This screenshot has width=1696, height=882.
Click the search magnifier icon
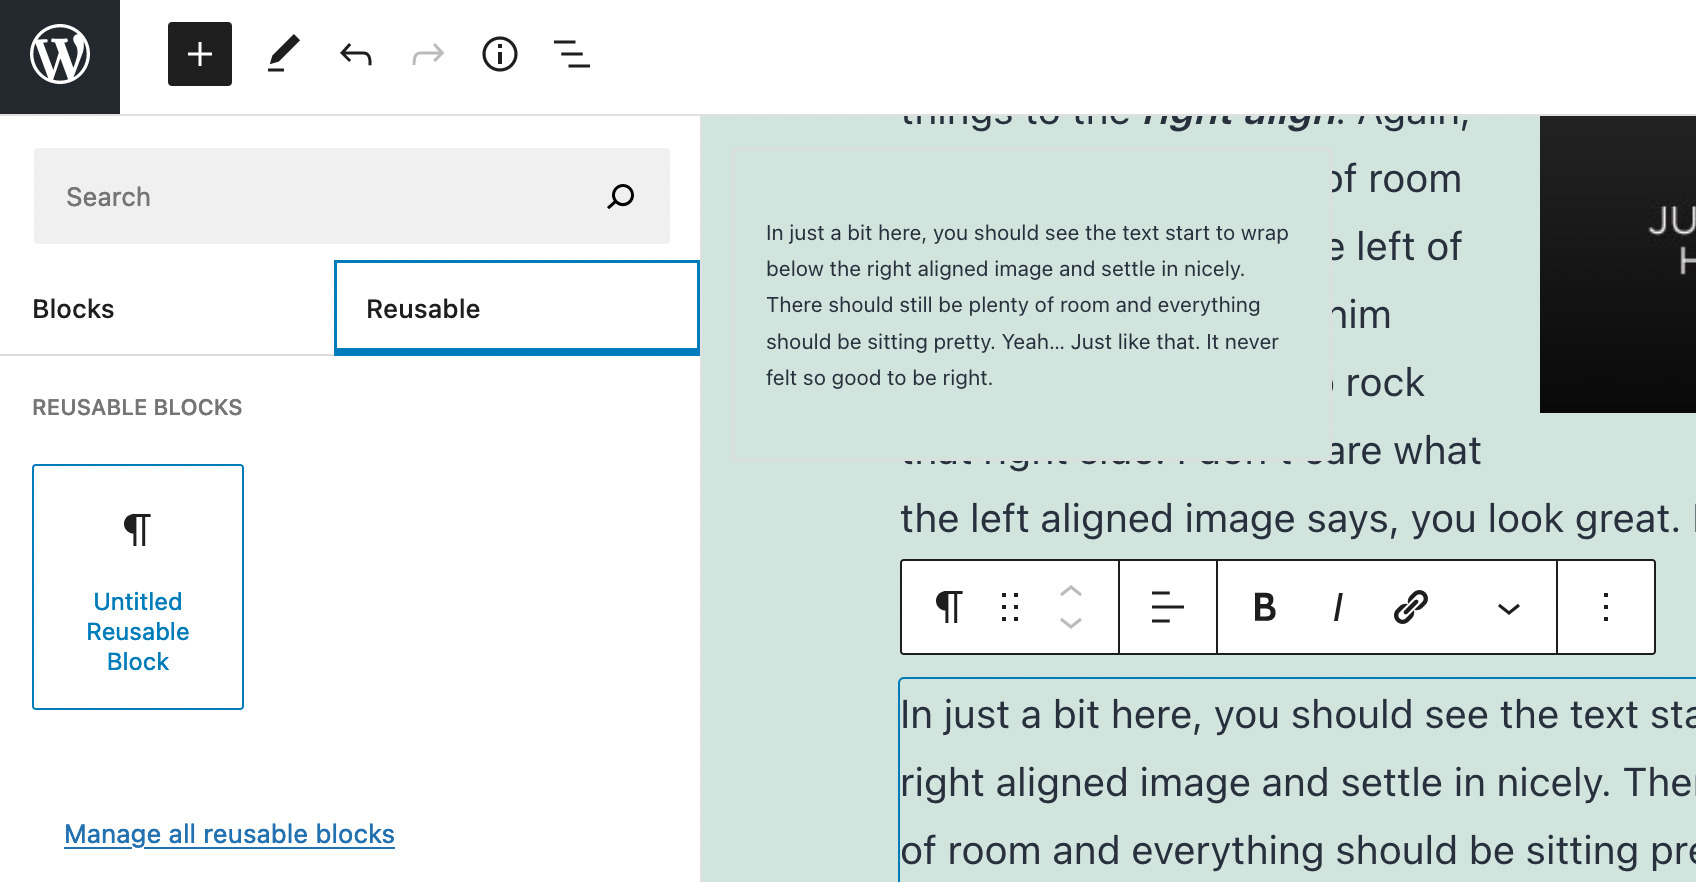621,196
